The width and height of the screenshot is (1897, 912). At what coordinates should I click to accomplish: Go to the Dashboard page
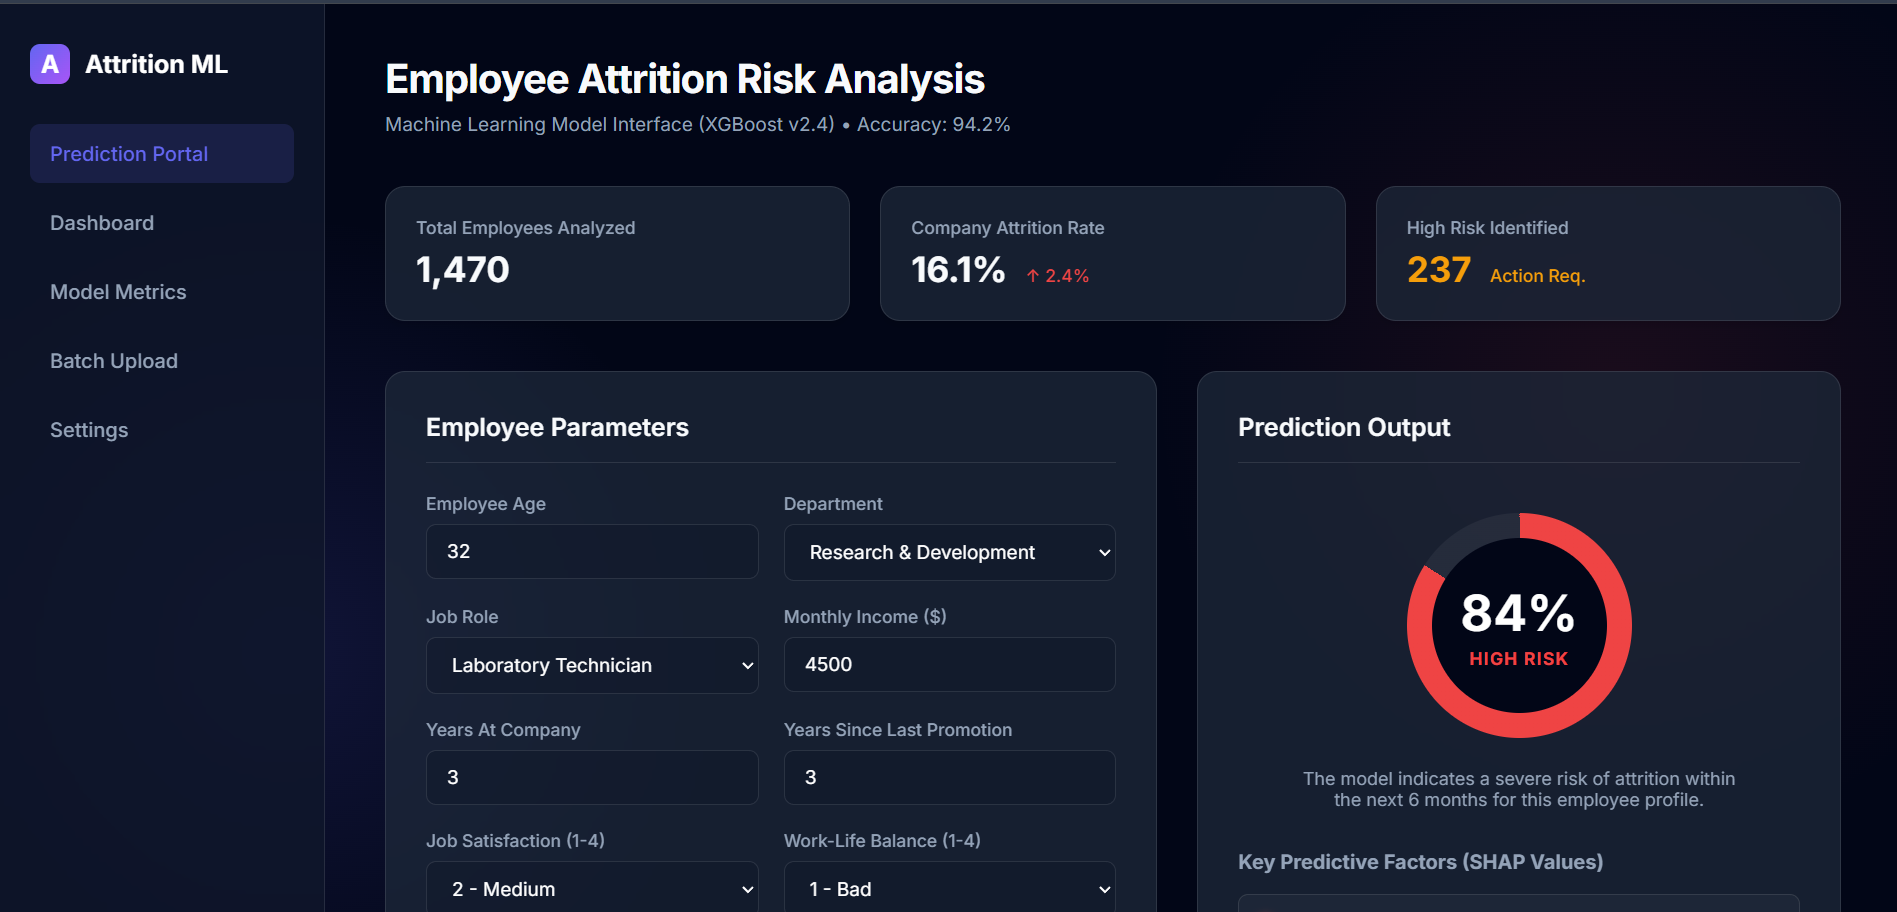(x=102, y=223)
